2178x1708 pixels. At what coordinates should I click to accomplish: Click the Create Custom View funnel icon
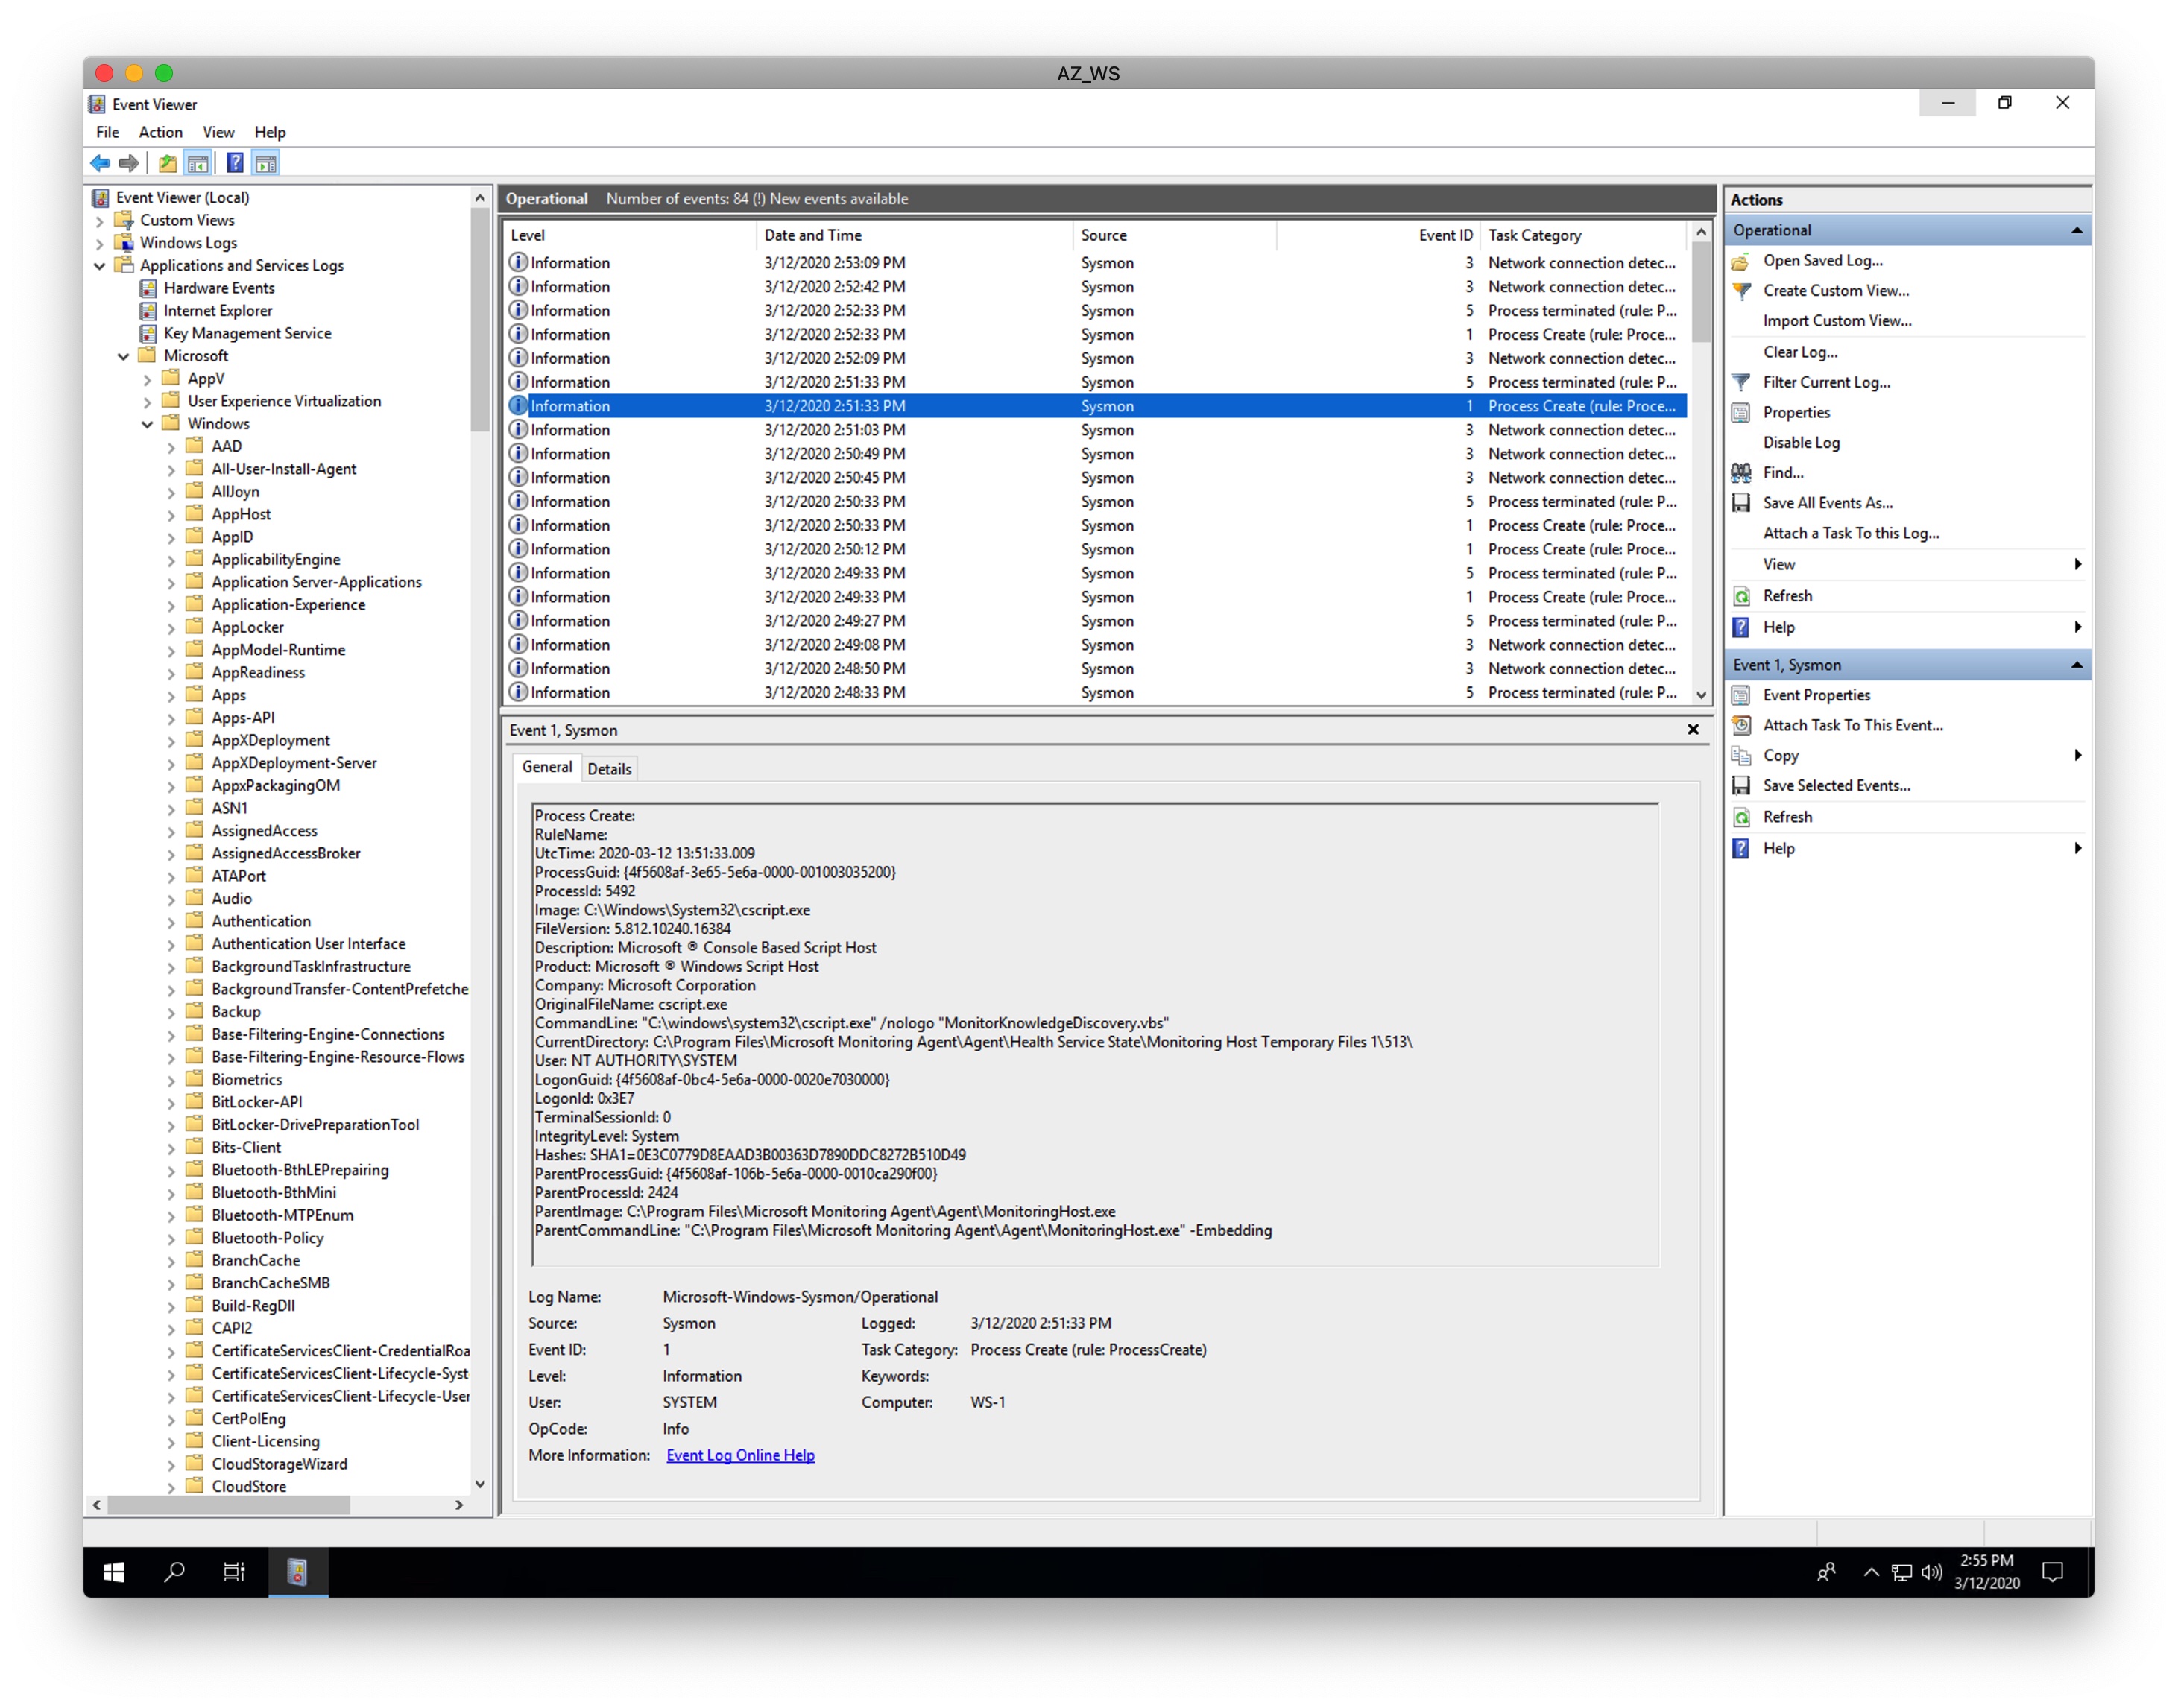coord(1741,291)
